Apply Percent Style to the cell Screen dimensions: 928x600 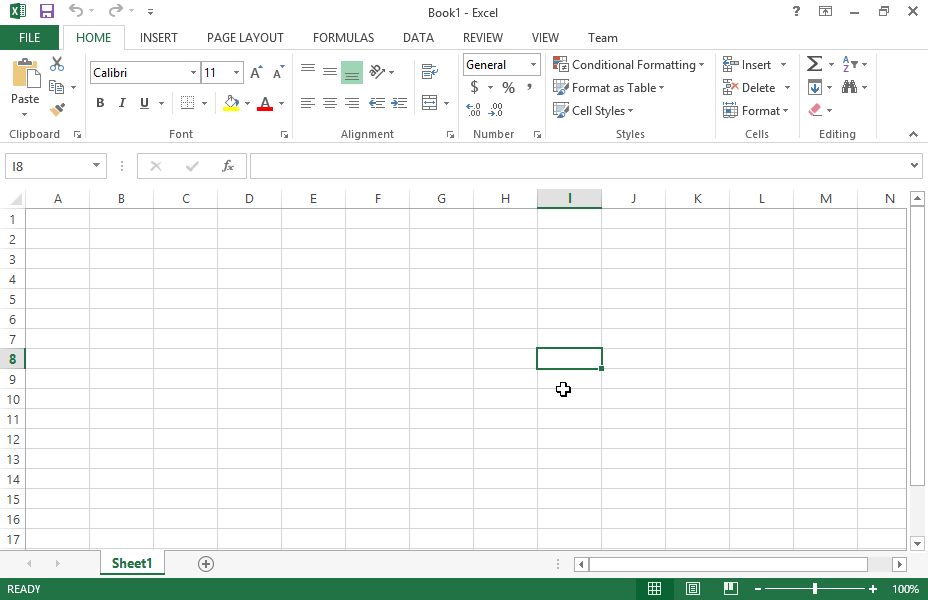(508, 88)
